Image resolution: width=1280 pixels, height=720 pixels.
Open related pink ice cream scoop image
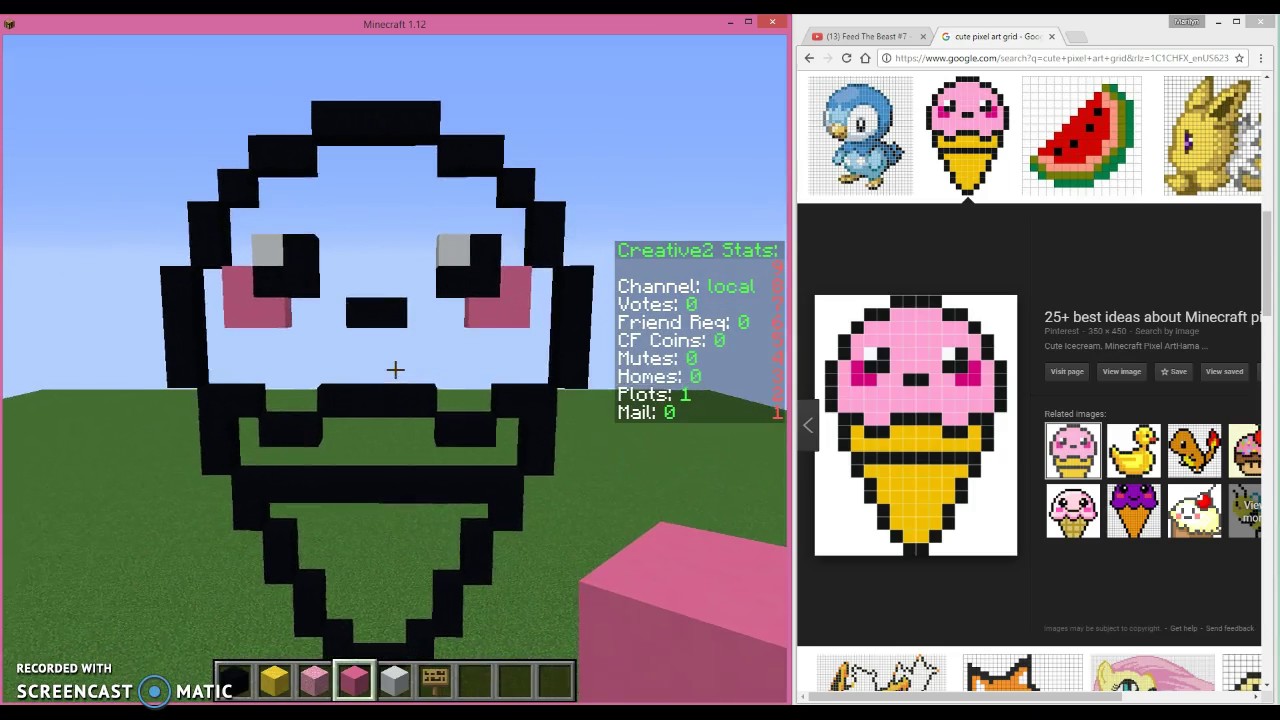tap(1073, 451)
